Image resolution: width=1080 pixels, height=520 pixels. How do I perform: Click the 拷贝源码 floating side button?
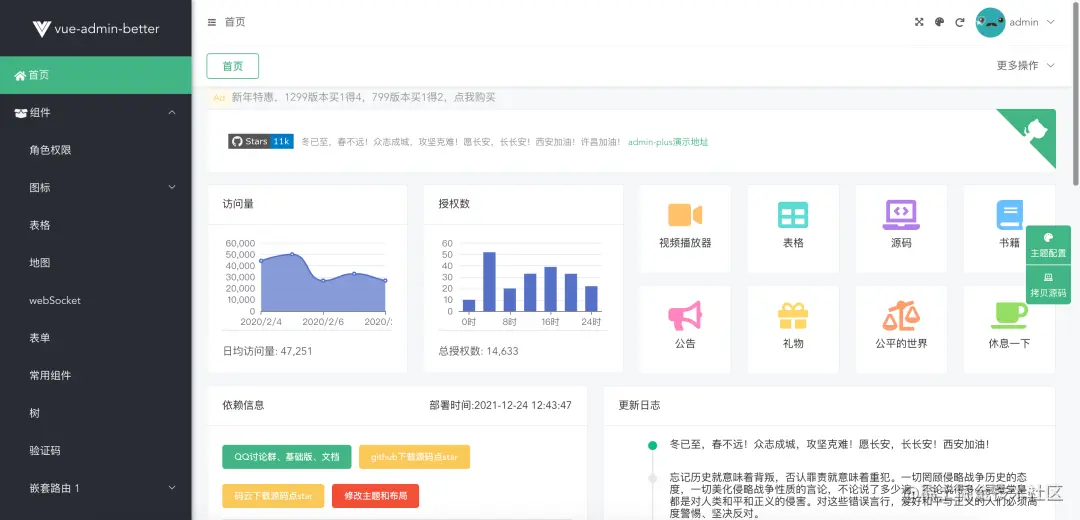tap(1048, 285)
